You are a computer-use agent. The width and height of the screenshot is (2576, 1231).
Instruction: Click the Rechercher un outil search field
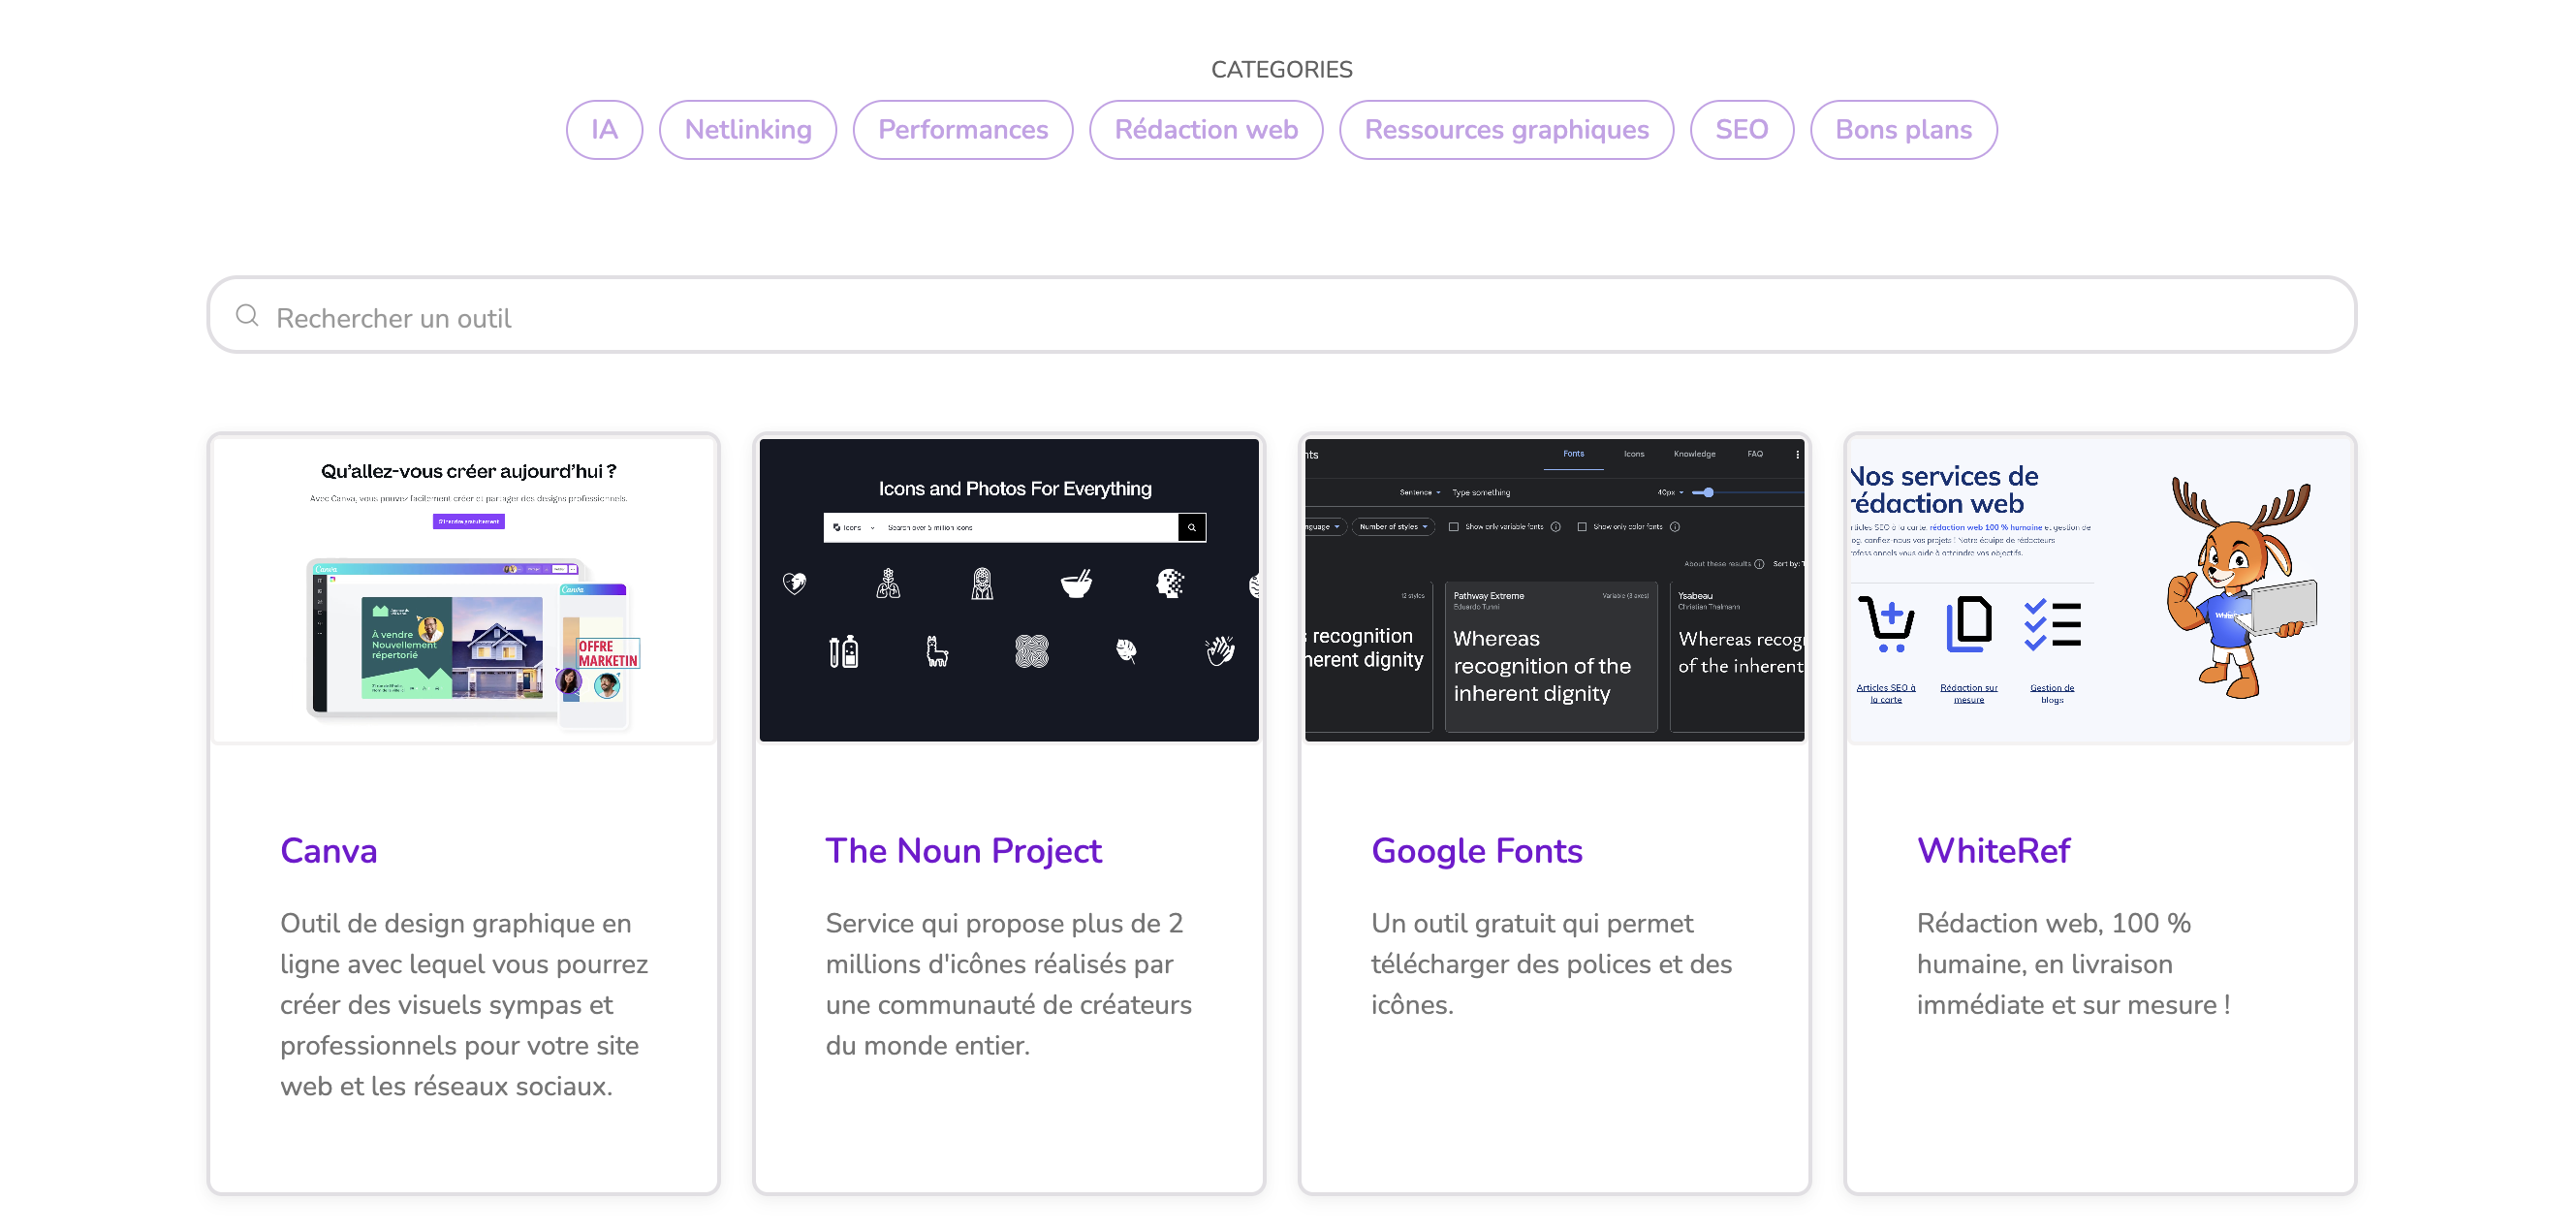pyautogui.click(x=1281, y=315)
